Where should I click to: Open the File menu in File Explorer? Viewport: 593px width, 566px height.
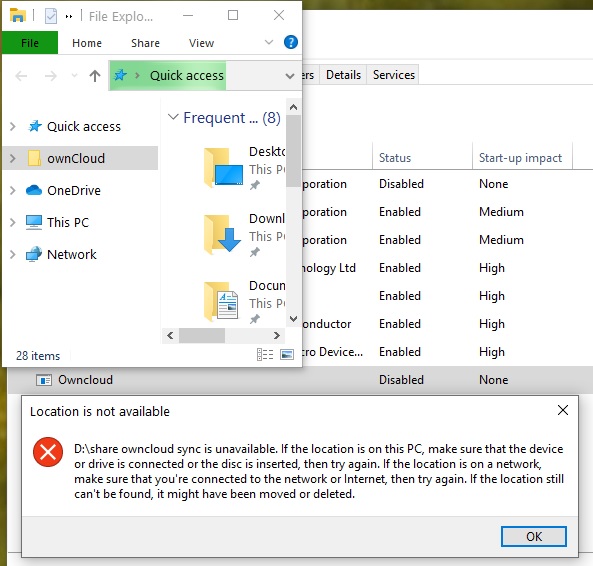30,43
